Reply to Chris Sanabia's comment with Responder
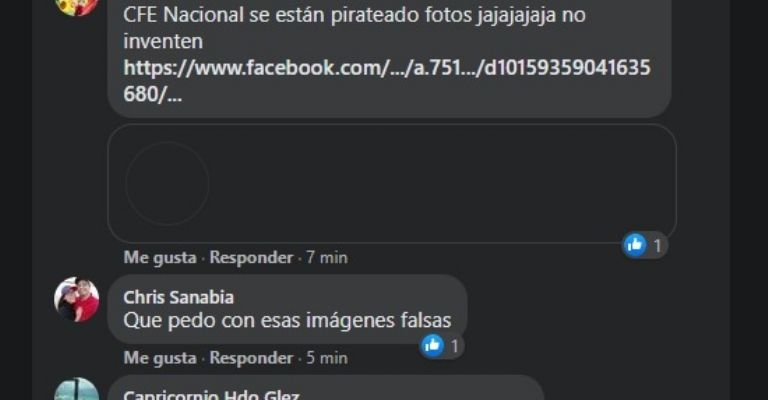768x400 pixels. (x=251, y=358)
